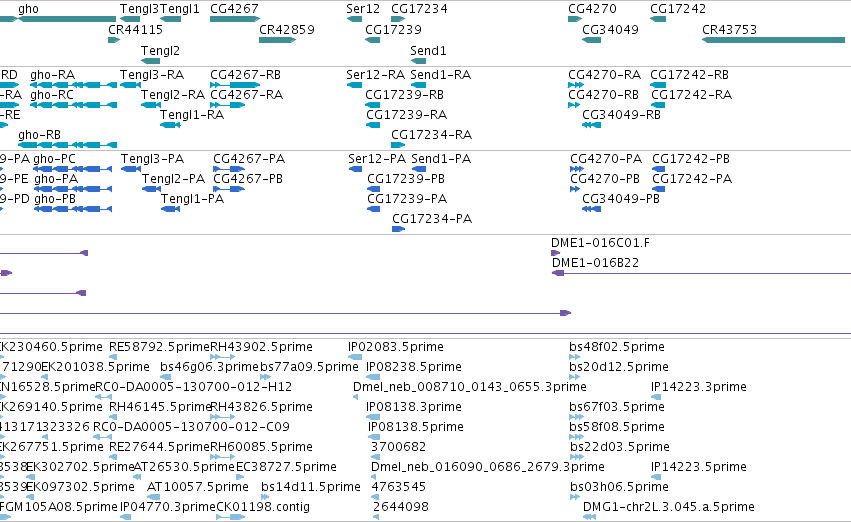Click the CG17242 gene label
Image resolution: width=851 pixels, height=522 pixels.
[678, 9]
